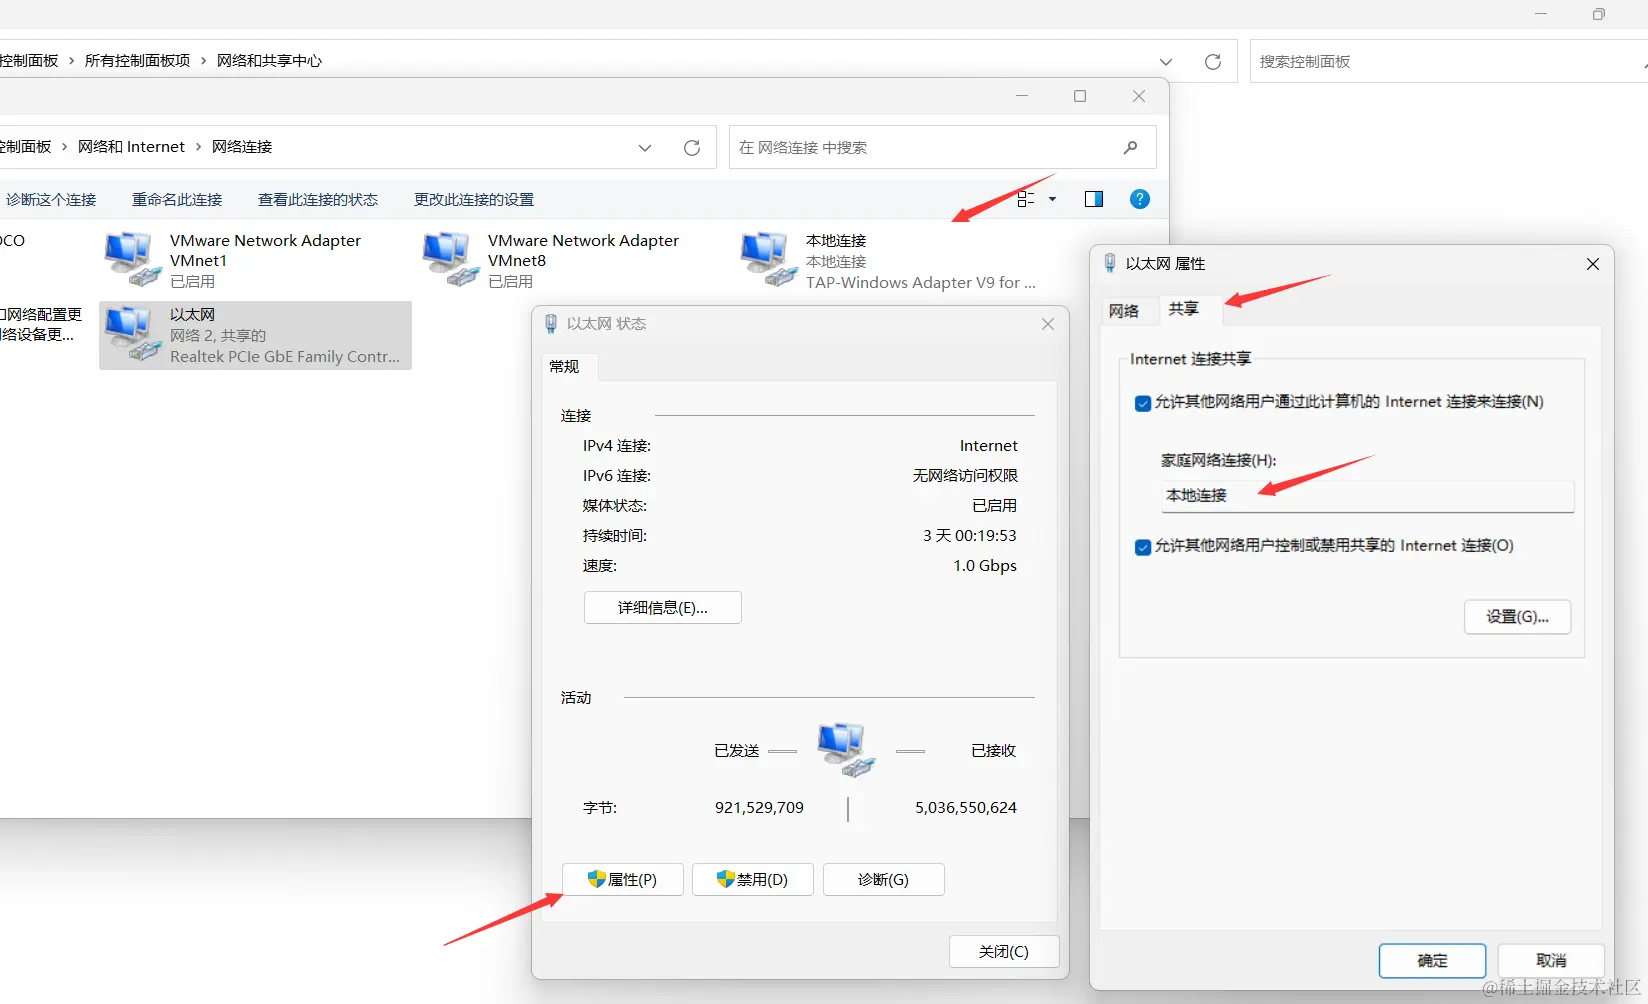Click the 在 网络连接 中搜索 search field
This screenshot has height=1004, width=1648.
click(943, 148)
